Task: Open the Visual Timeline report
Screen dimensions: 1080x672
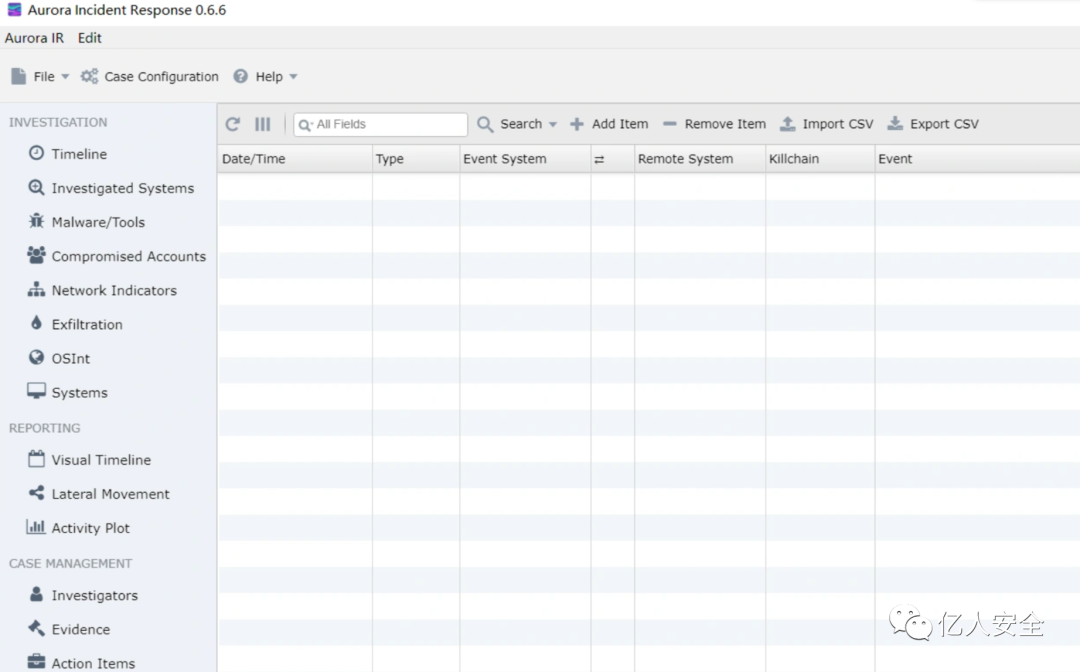Action: pyautogui.click(x=101, y=460)
